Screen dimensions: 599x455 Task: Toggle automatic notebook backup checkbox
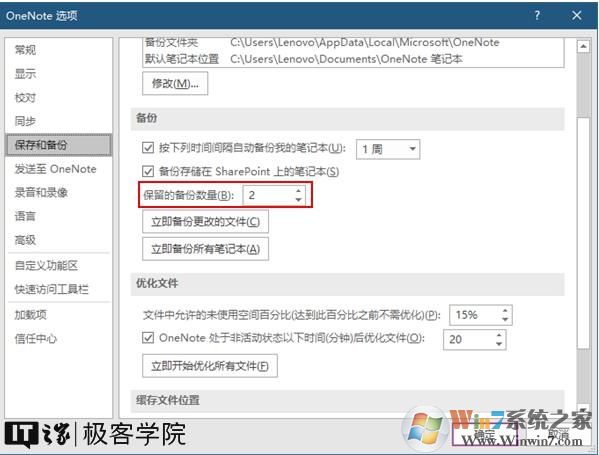148,148
